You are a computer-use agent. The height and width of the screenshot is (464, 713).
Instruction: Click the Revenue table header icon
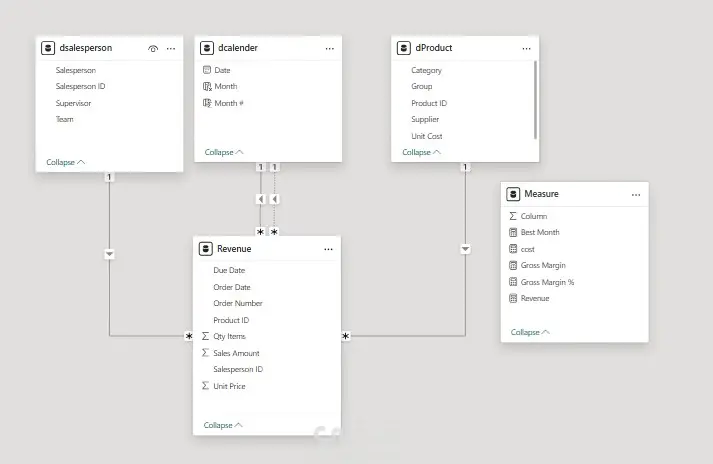[x=206, y=249]
